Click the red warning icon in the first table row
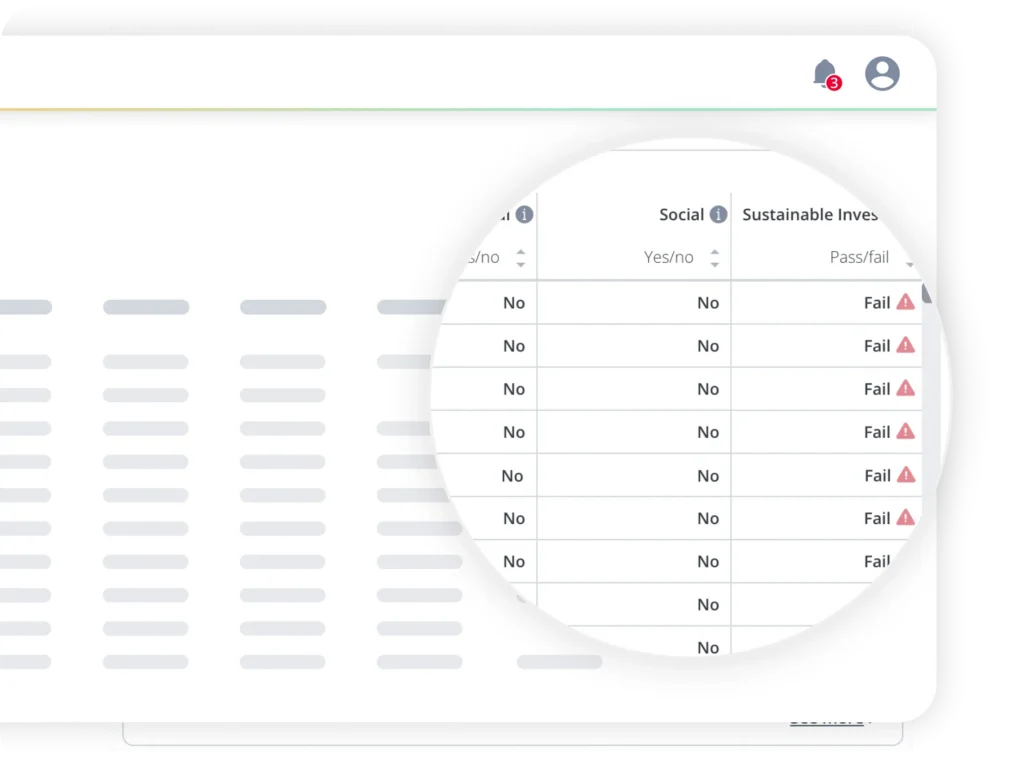The height and width of the screenshot is (774, 1024). pyautogui.click(x=906, y=302)
